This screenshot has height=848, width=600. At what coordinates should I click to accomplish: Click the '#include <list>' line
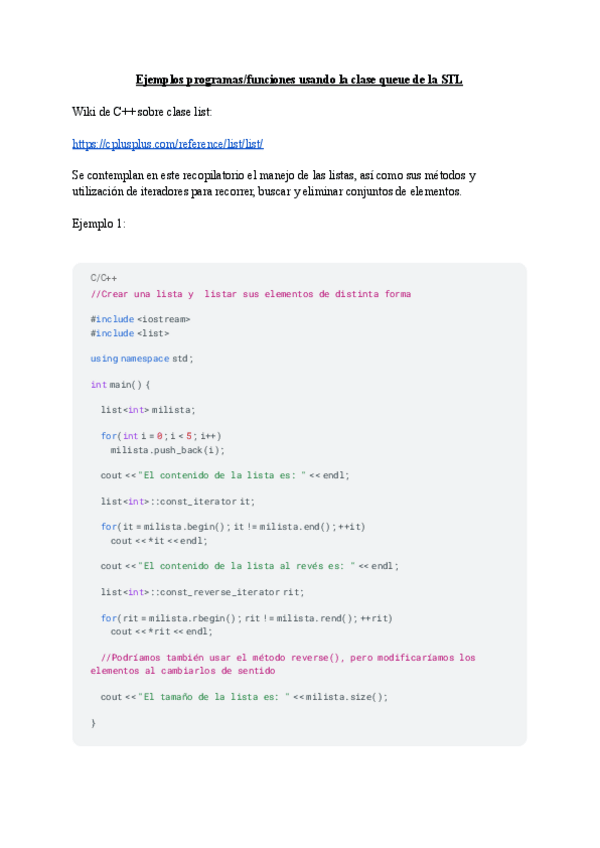(x=130, y=333)
